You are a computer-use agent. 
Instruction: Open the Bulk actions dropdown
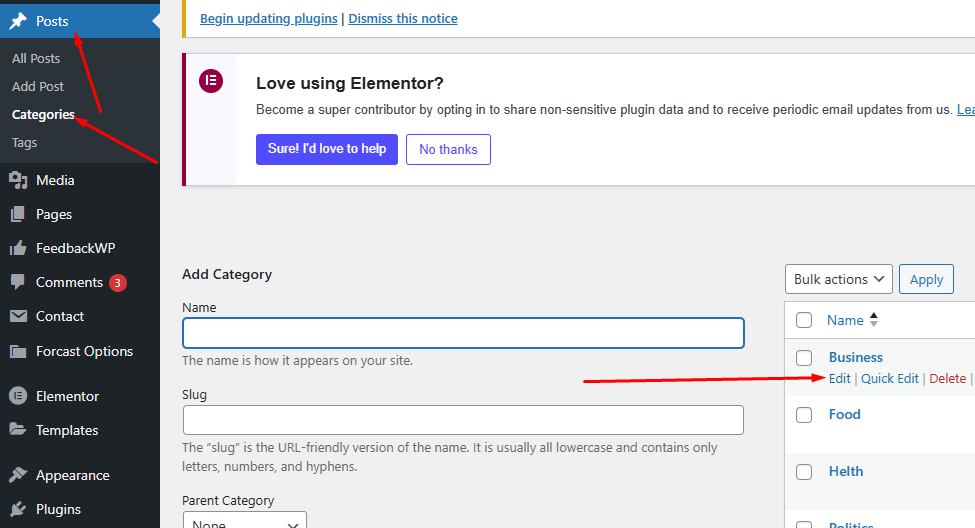tap(838, 279)
